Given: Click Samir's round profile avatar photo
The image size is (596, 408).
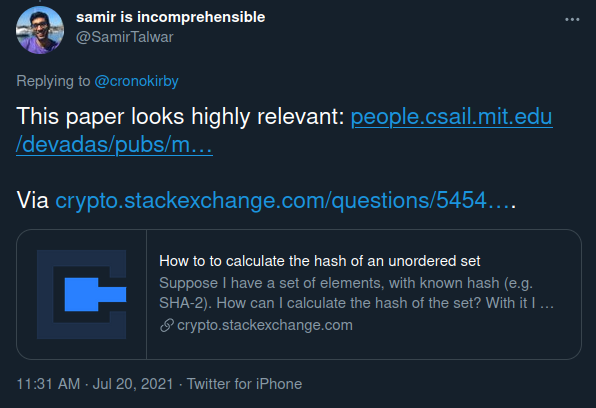Looking at the screenshot, I should point(40,30).
